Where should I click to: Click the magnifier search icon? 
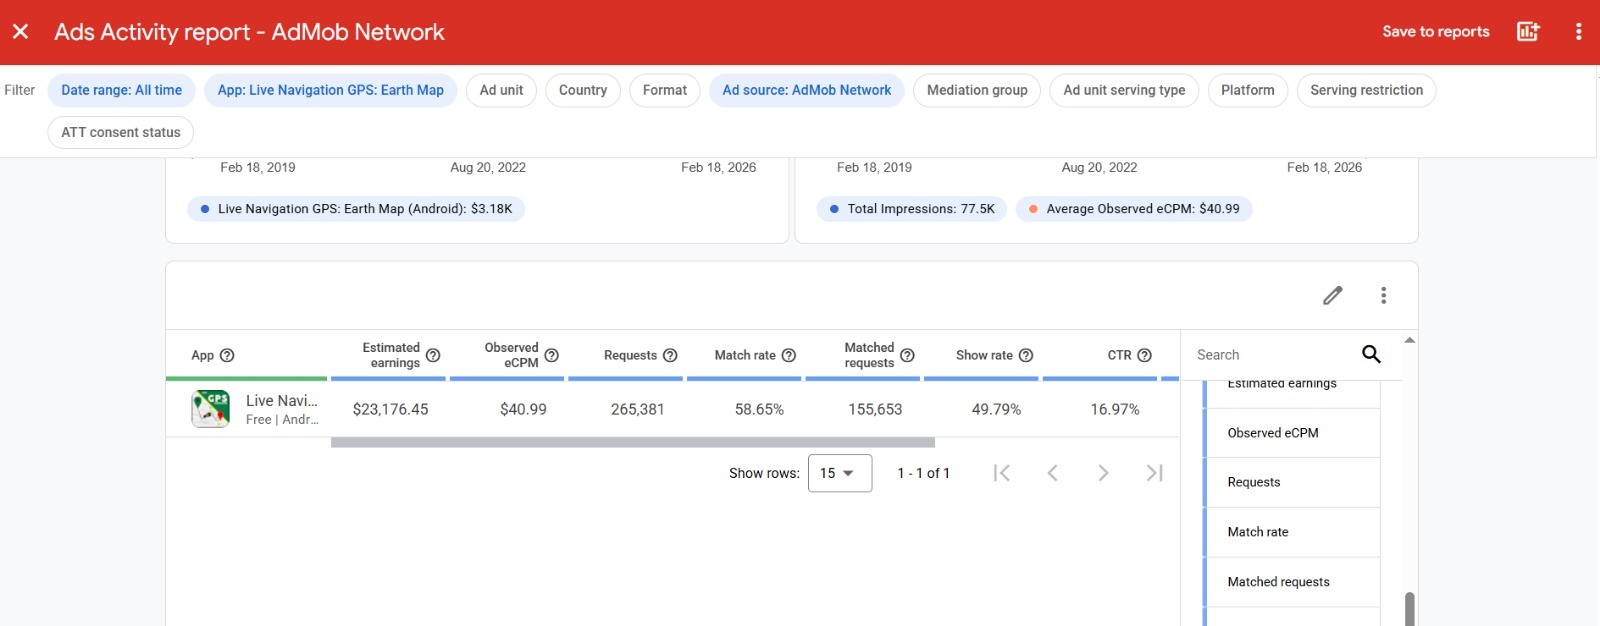(1371, 354)
